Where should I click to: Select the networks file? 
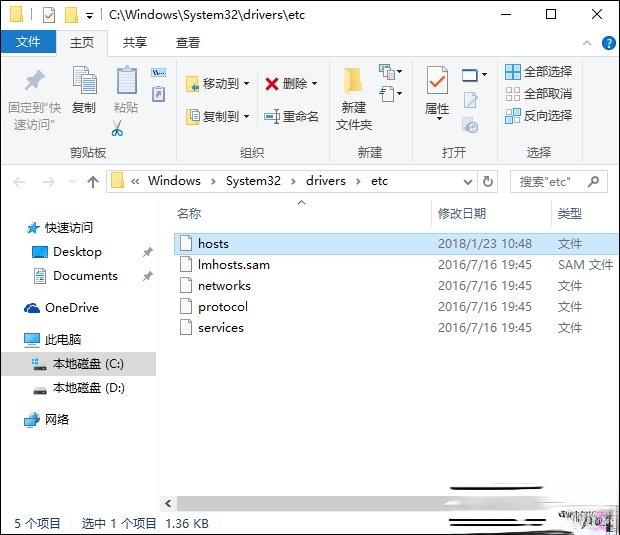point(395,285)
